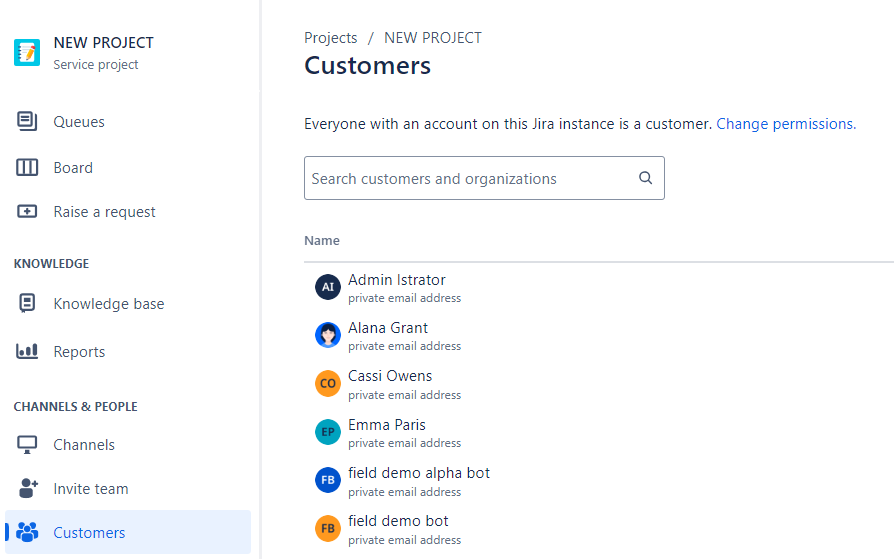This screenshot has width=894, height=559.
Task: Click Alana Grant's avatar picture
Action: [x=328, y=335]
